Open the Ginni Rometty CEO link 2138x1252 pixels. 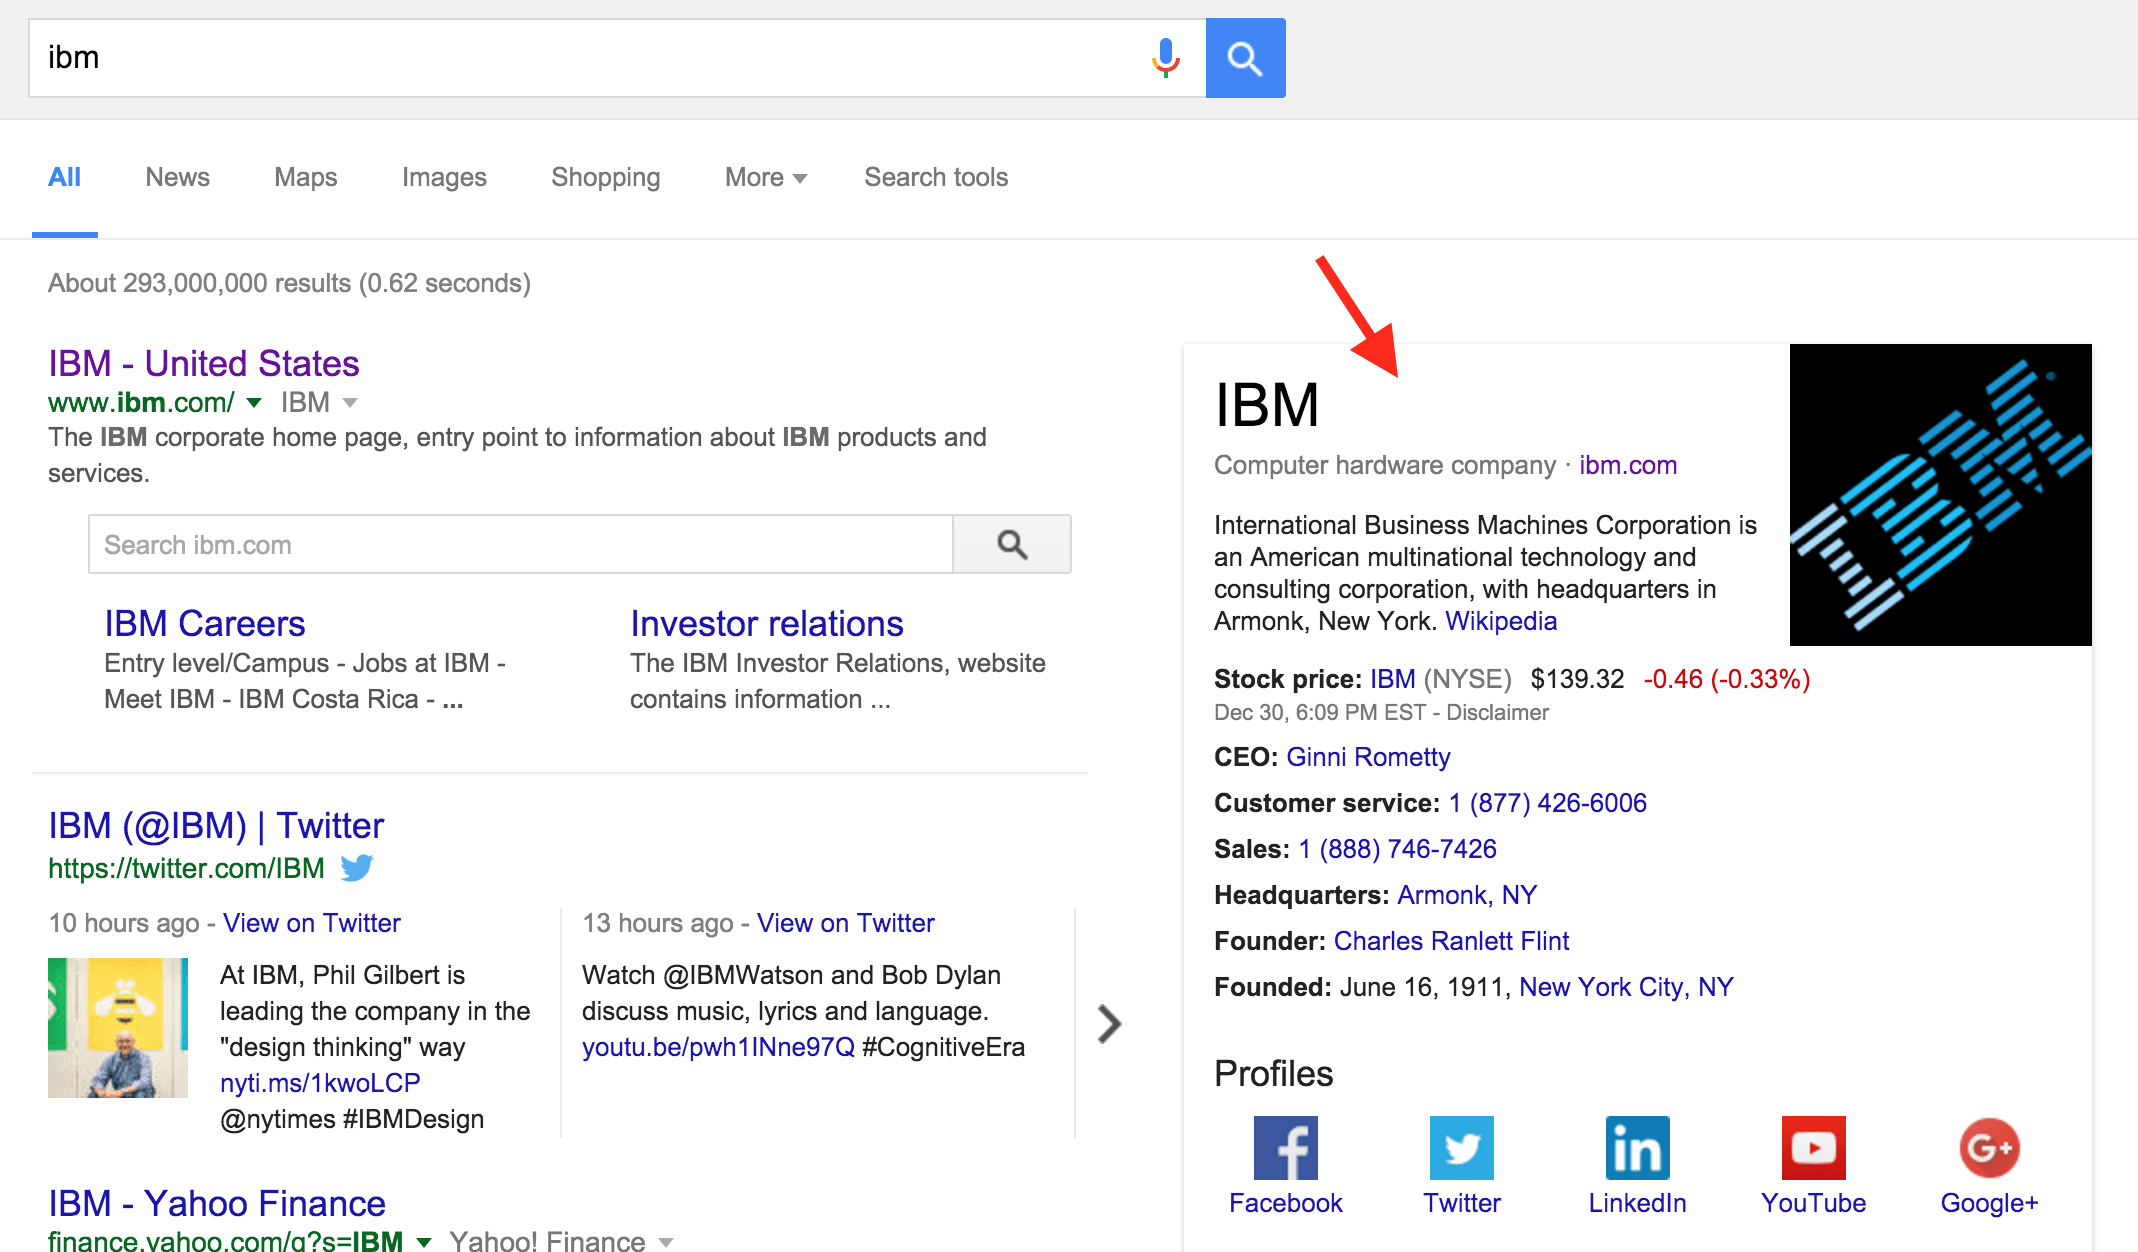pyautogui.click(x=1368, y=757)
